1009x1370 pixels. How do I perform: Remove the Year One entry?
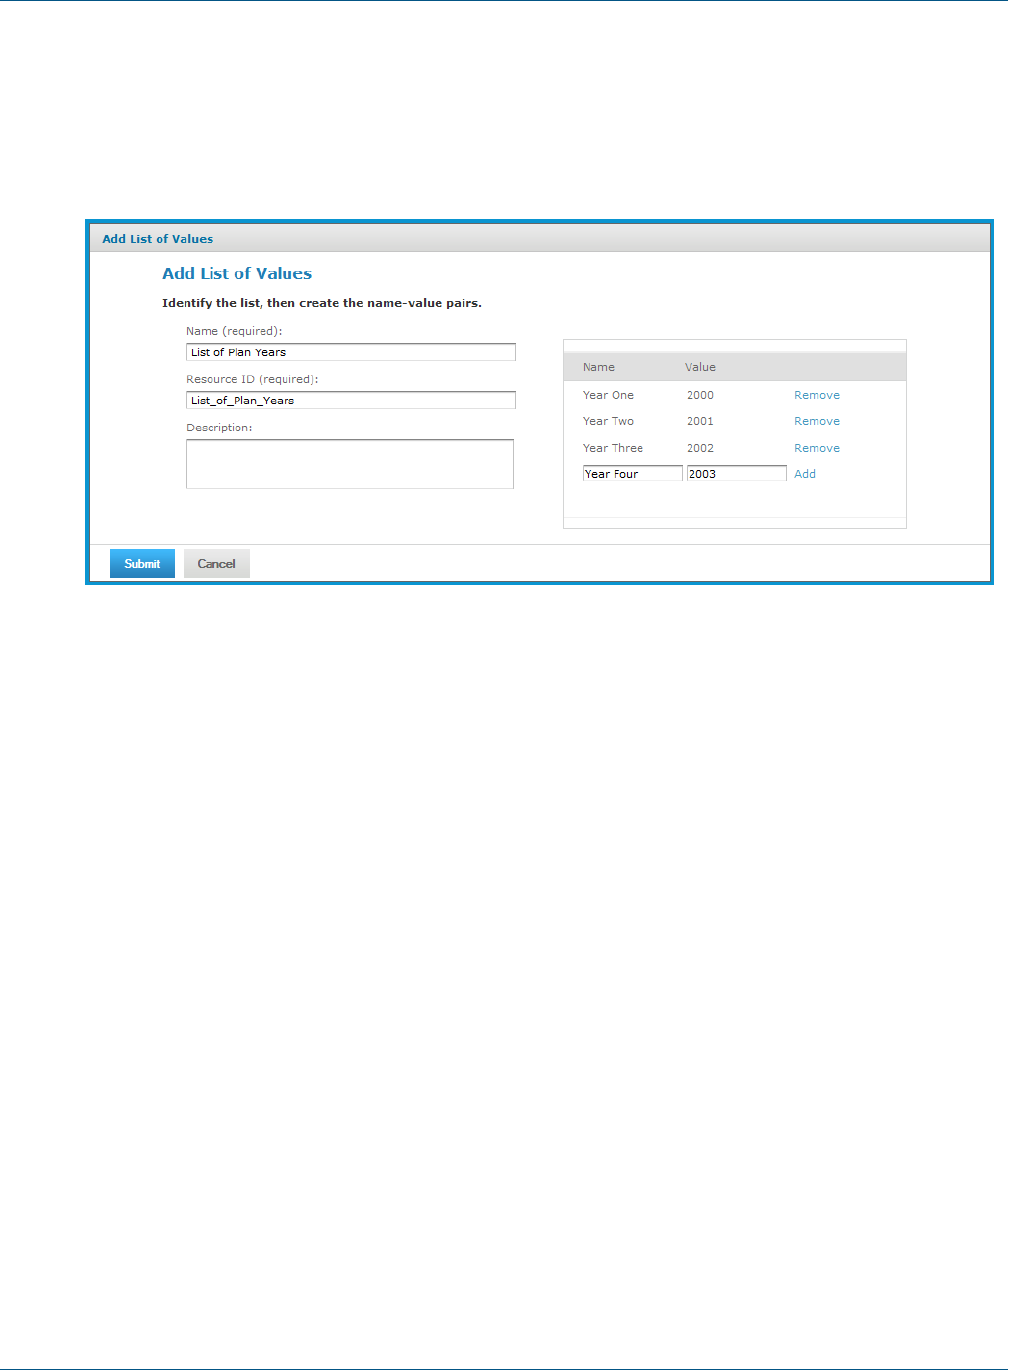click(x=817, y=395)
